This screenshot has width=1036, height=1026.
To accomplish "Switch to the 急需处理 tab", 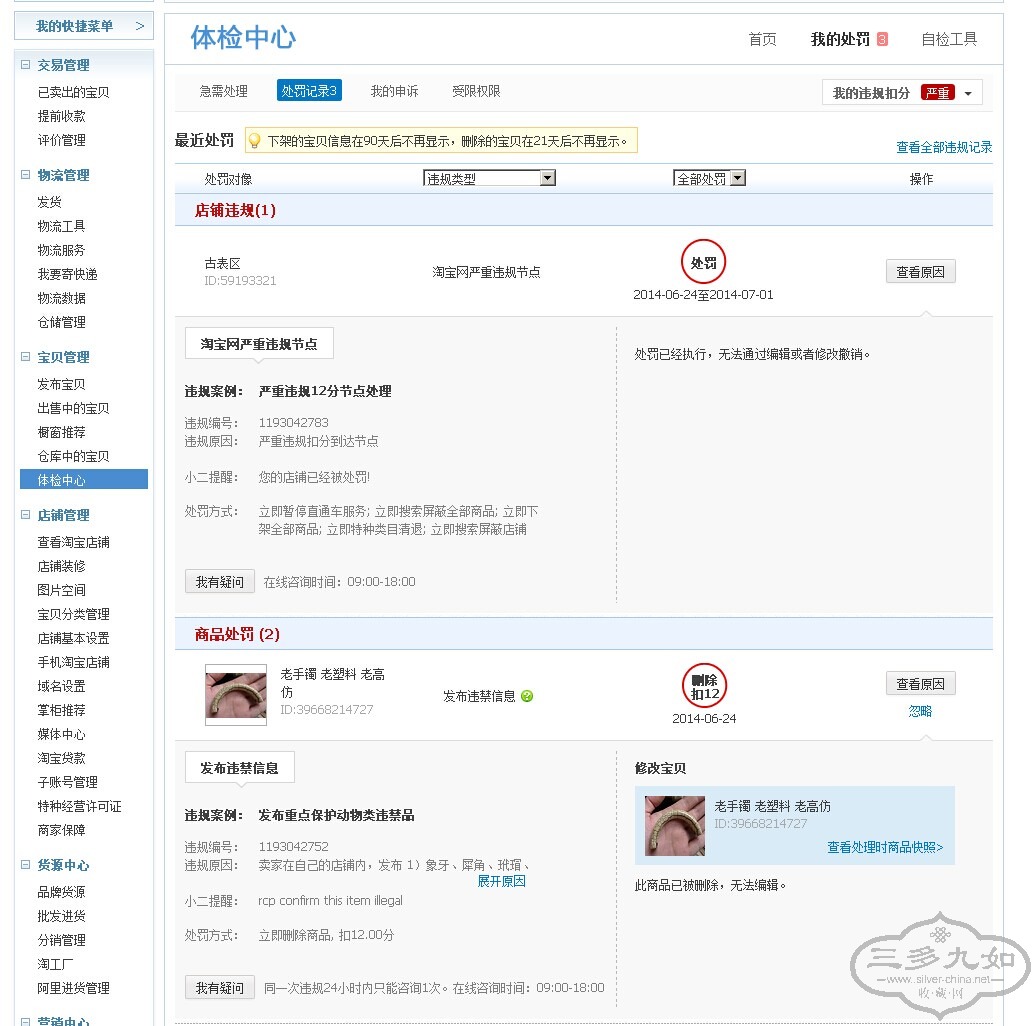I will pos(223,91).
